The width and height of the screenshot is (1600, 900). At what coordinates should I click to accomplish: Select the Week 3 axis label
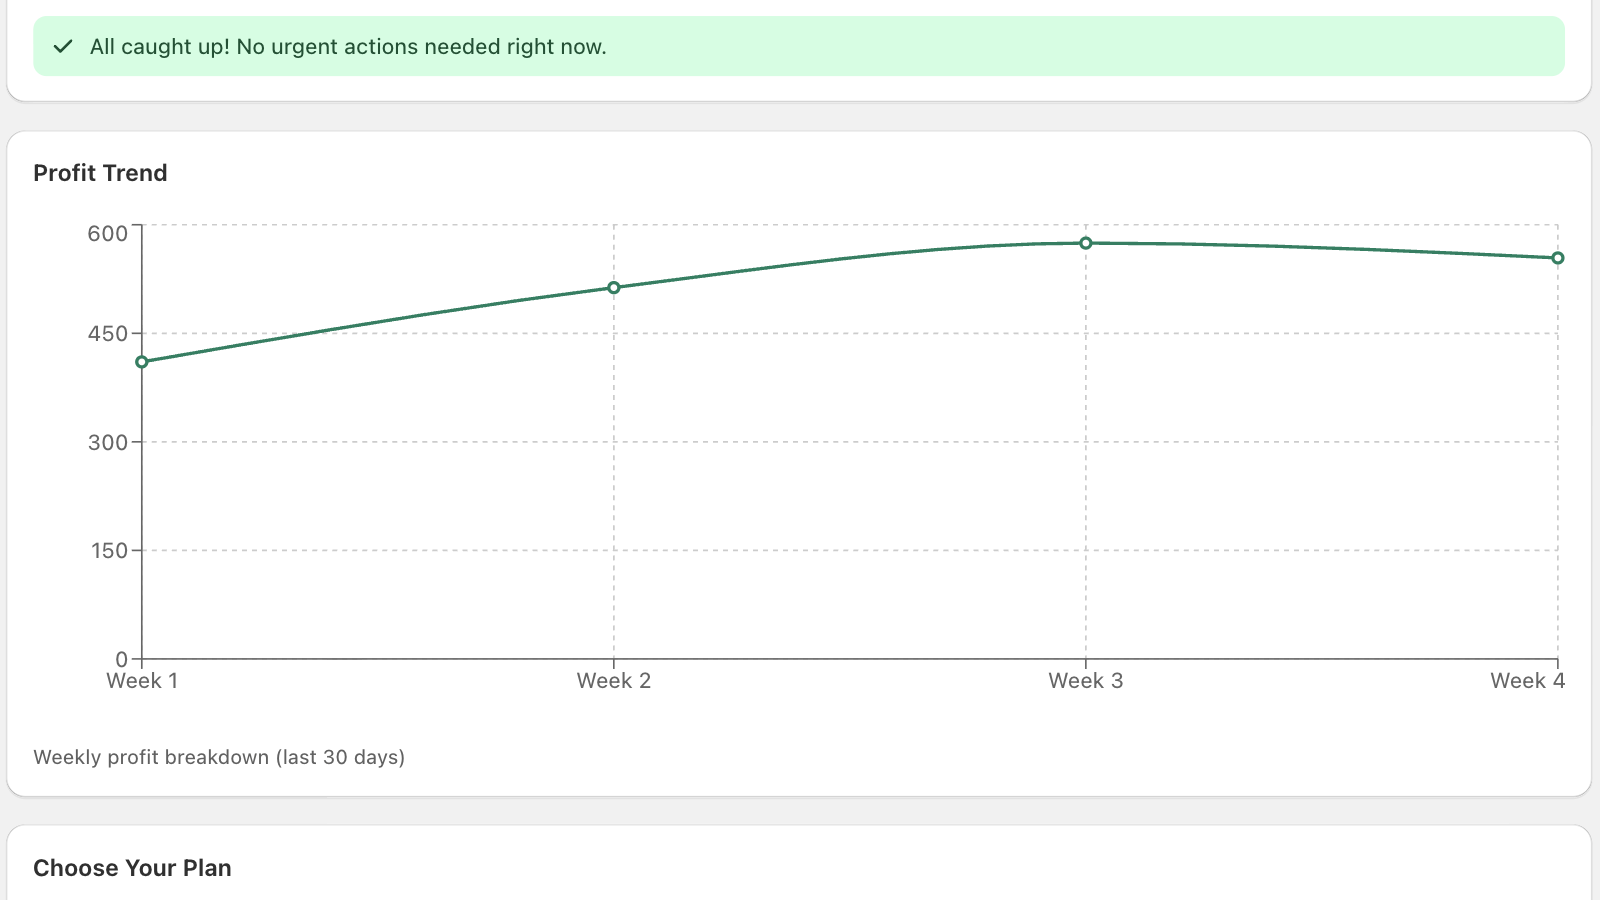[x=1085, y=680]
